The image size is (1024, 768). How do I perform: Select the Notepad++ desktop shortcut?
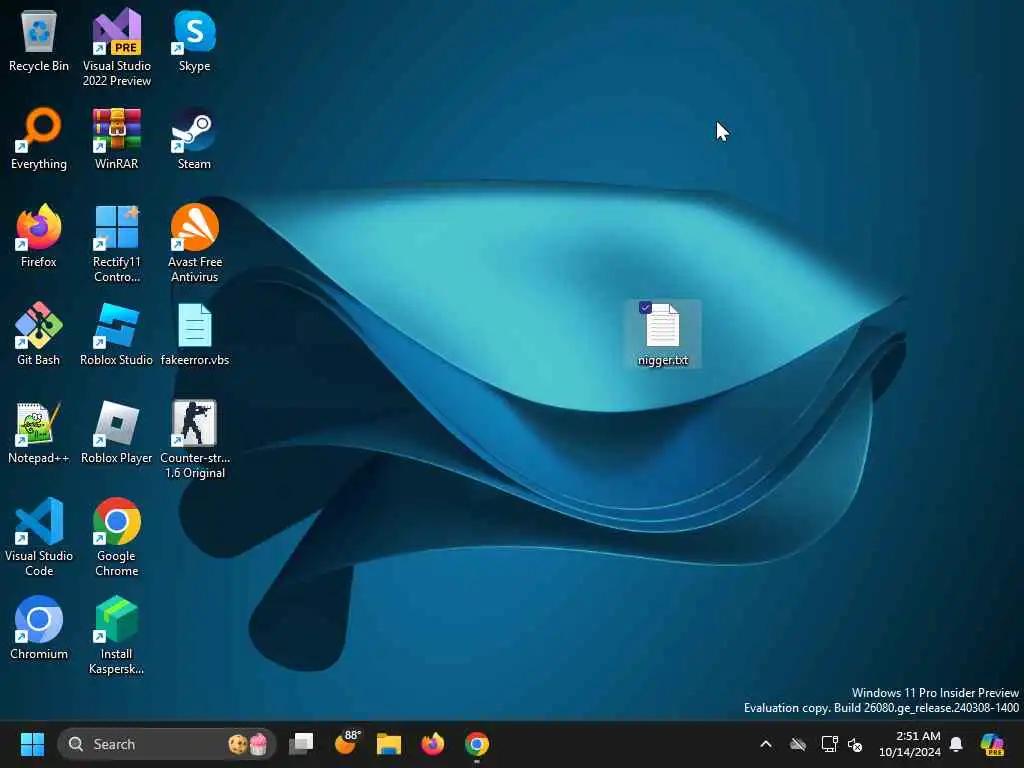click(x=39, y=433)
